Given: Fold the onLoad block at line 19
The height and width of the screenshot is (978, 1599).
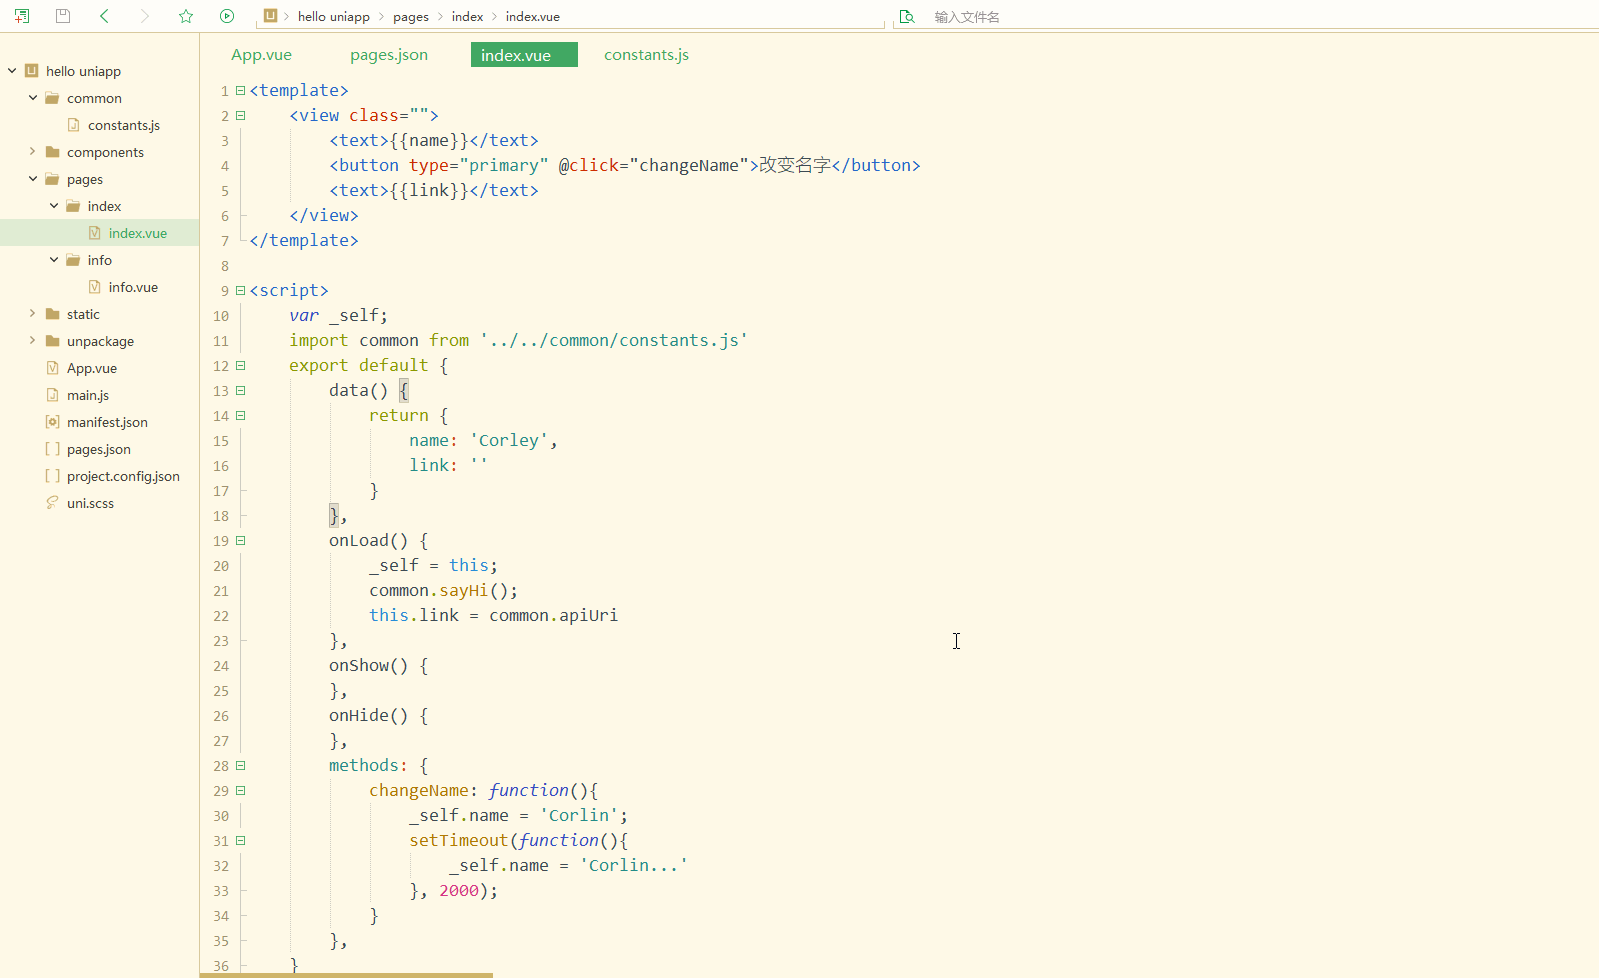Looking at the screenshot, I should point(240,540).
